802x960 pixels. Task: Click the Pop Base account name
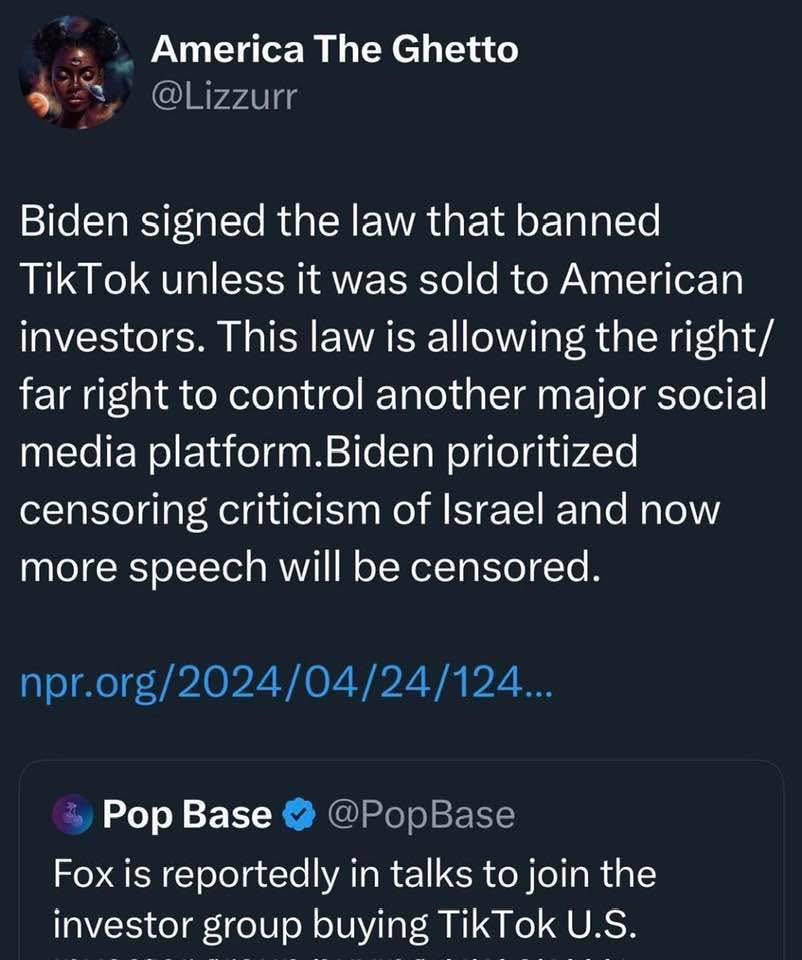186,815
